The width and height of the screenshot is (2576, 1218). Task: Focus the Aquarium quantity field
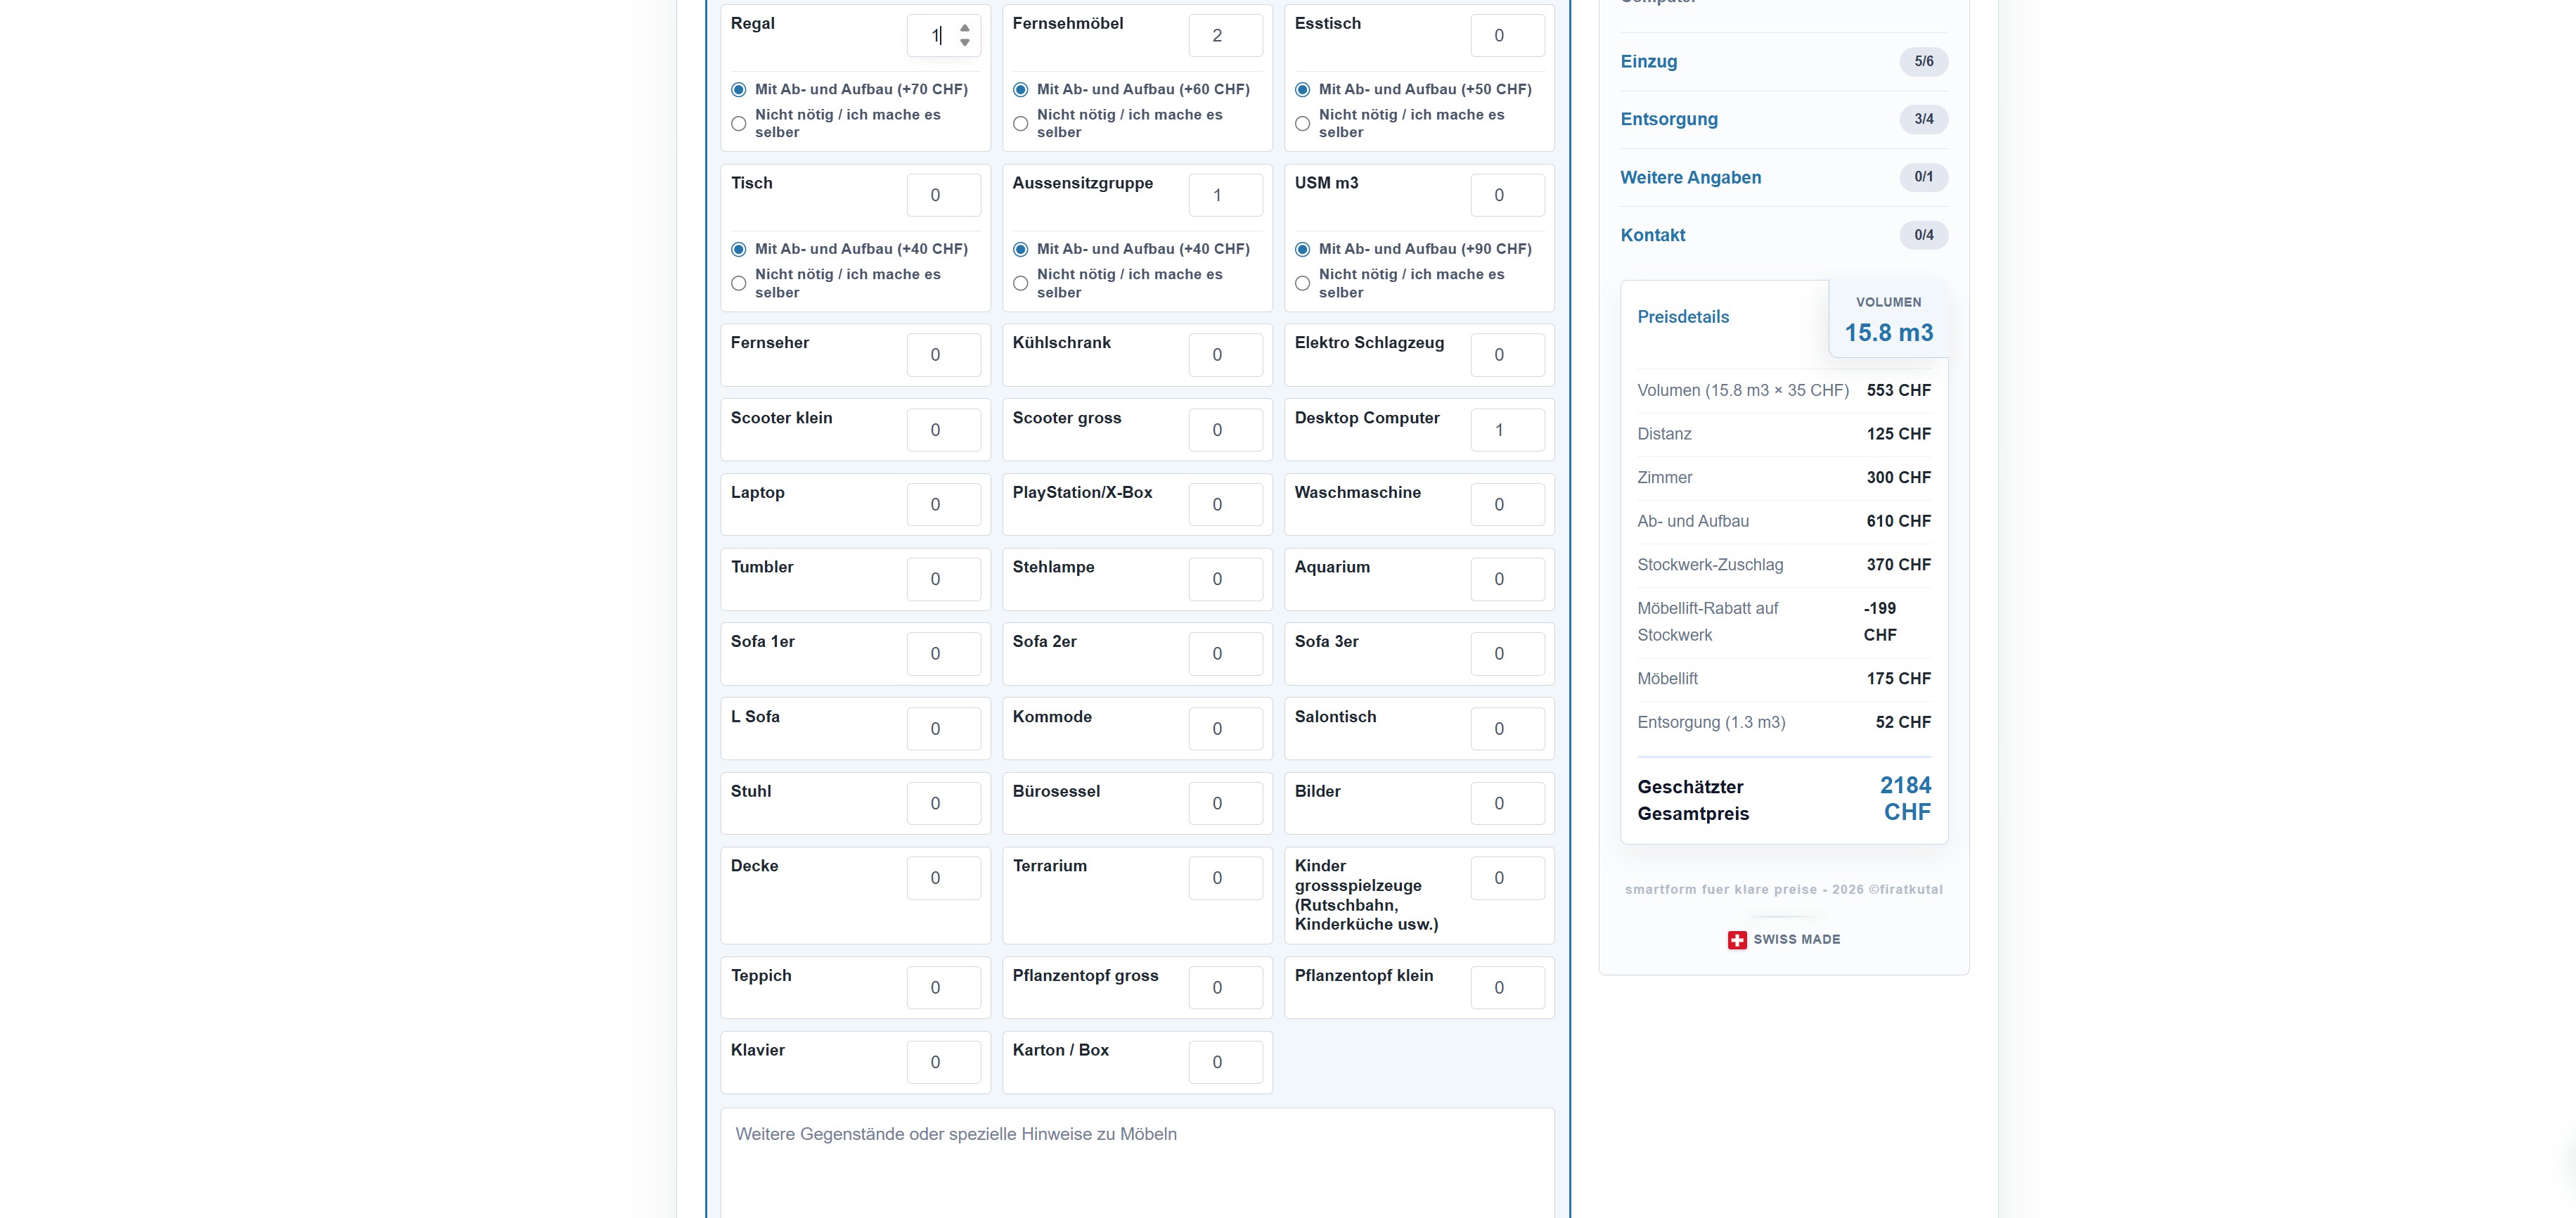tap(1507, 579)
